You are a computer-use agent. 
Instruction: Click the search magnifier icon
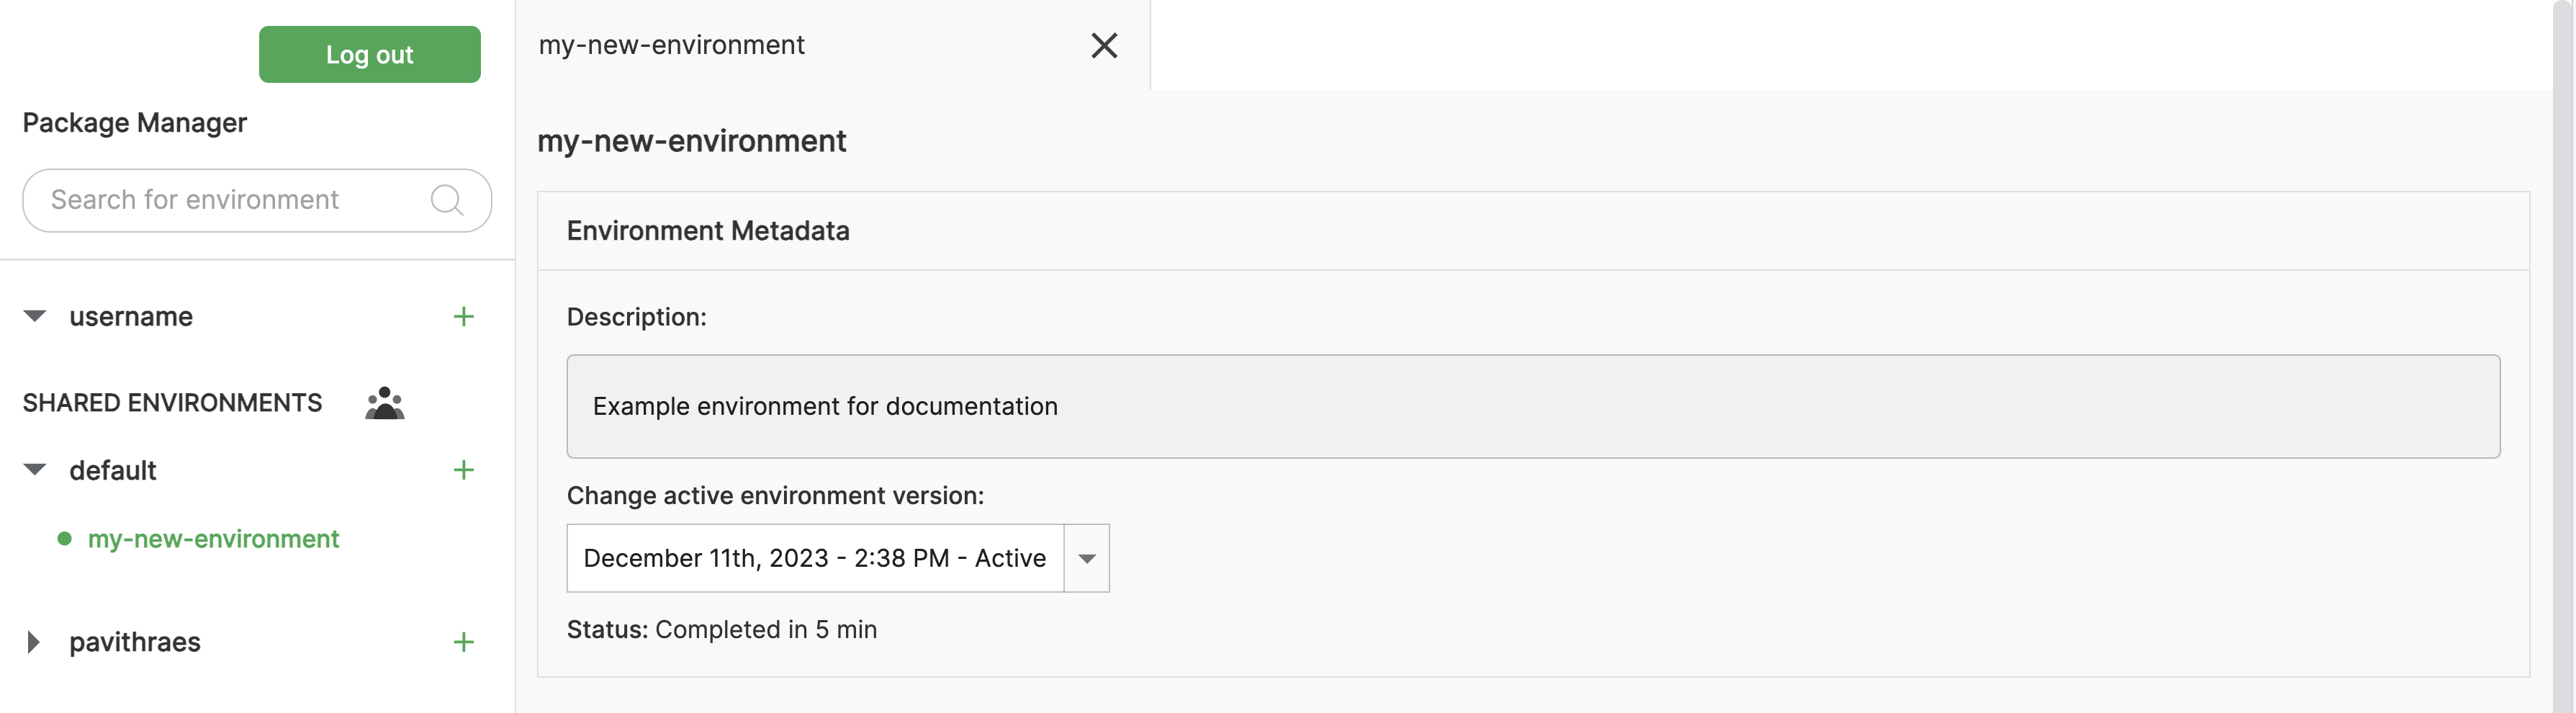tap(446, 200)
